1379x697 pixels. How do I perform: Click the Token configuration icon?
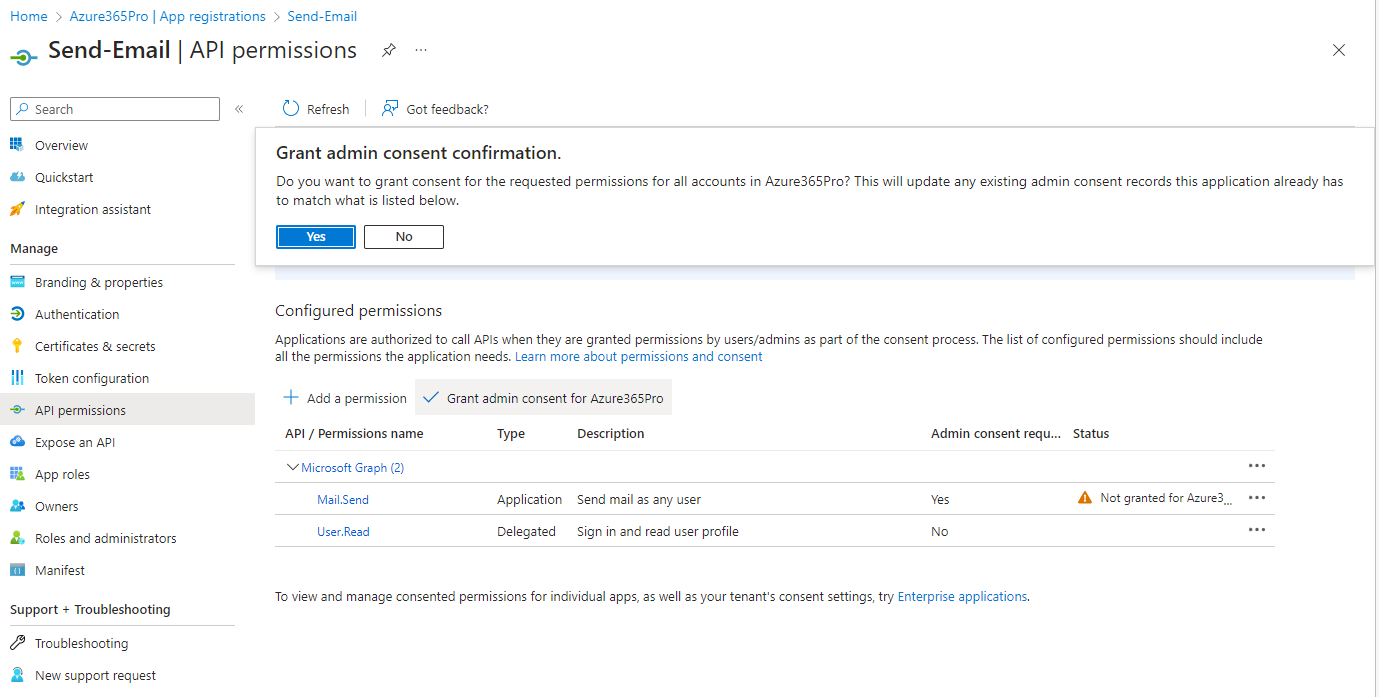click(17, 378)
